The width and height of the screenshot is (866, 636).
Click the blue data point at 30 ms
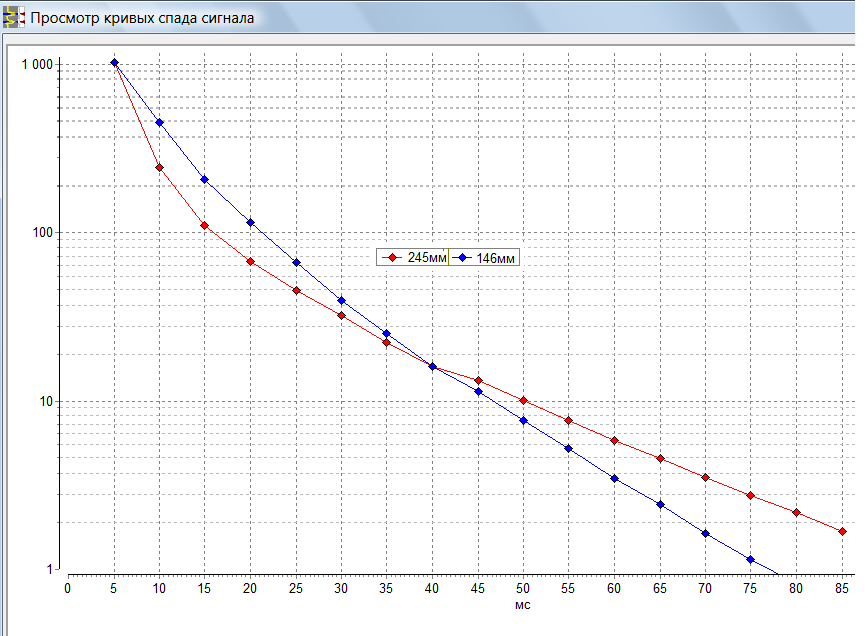(341, 300)
